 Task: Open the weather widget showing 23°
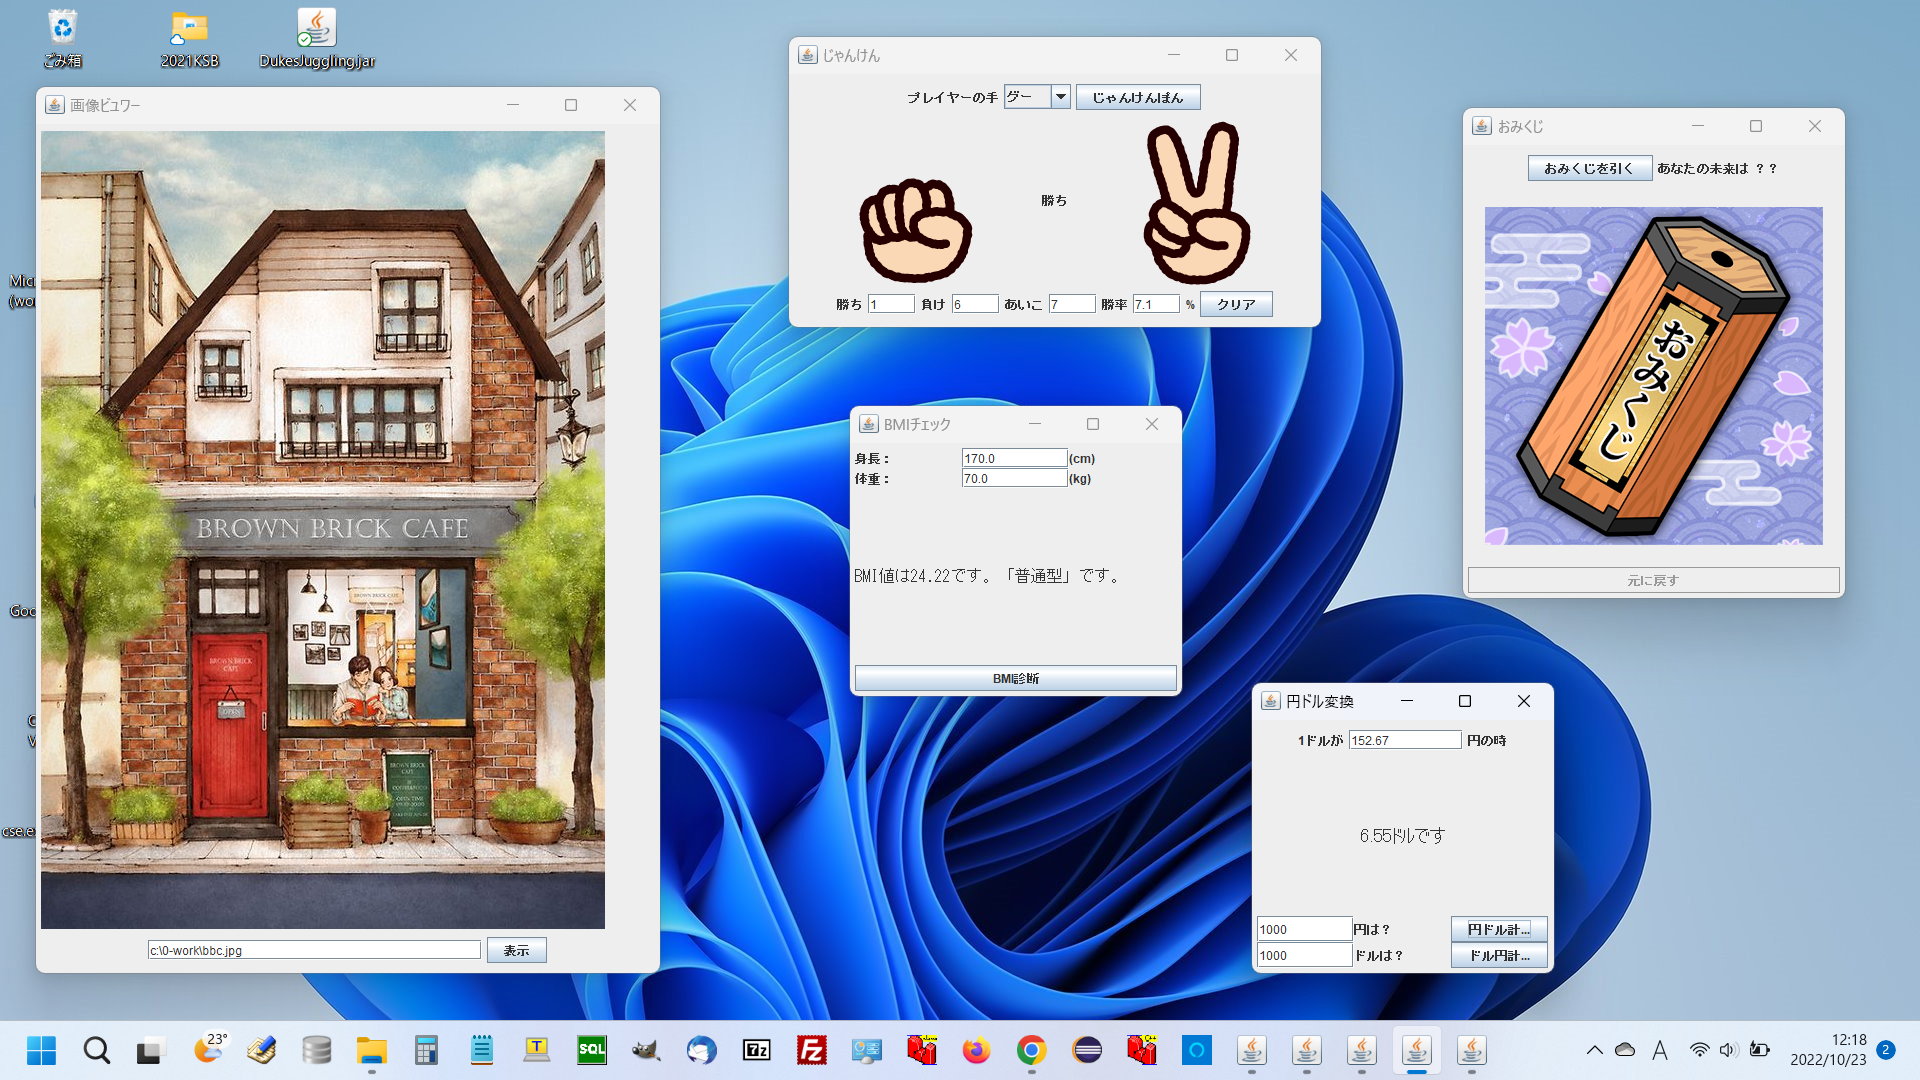pos(209,1048)
